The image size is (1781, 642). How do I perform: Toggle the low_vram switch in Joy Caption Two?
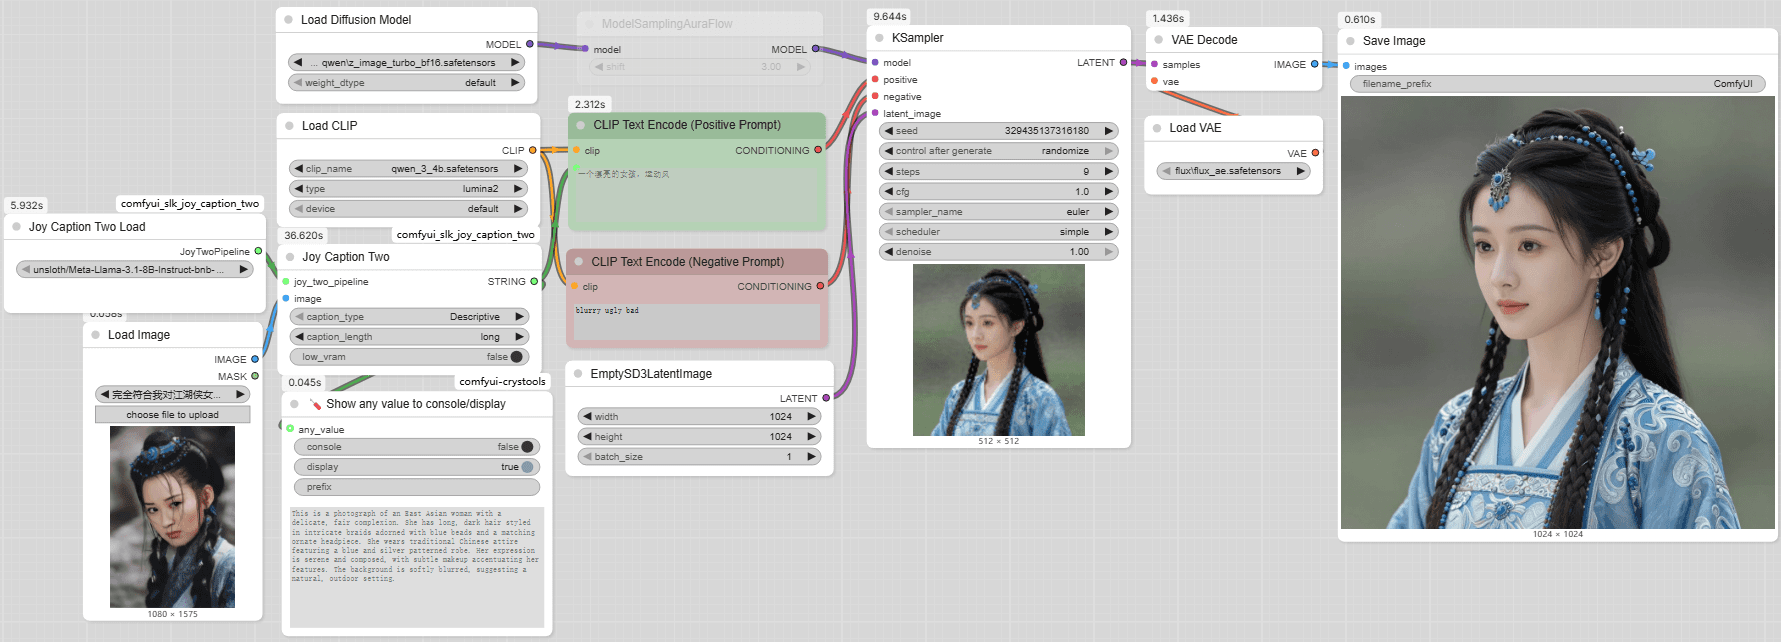click(516, 357)
